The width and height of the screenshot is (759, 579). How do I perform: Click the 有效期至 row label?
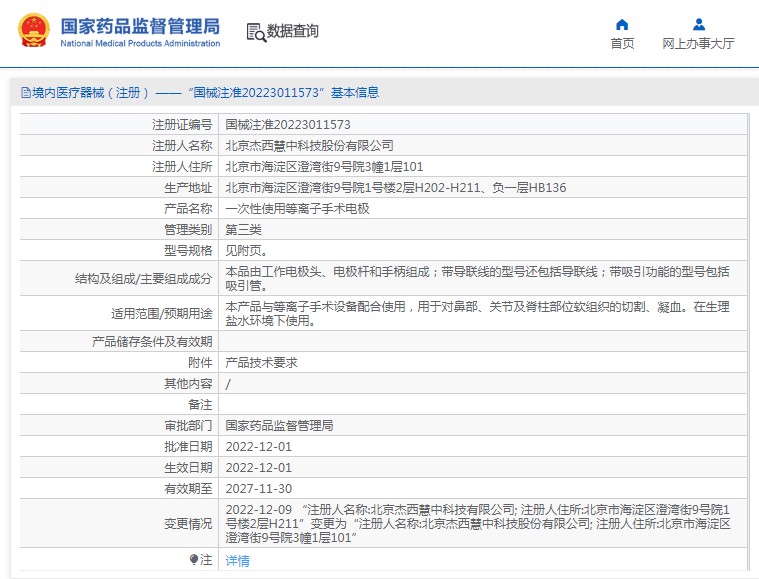(x=188, y=488)
